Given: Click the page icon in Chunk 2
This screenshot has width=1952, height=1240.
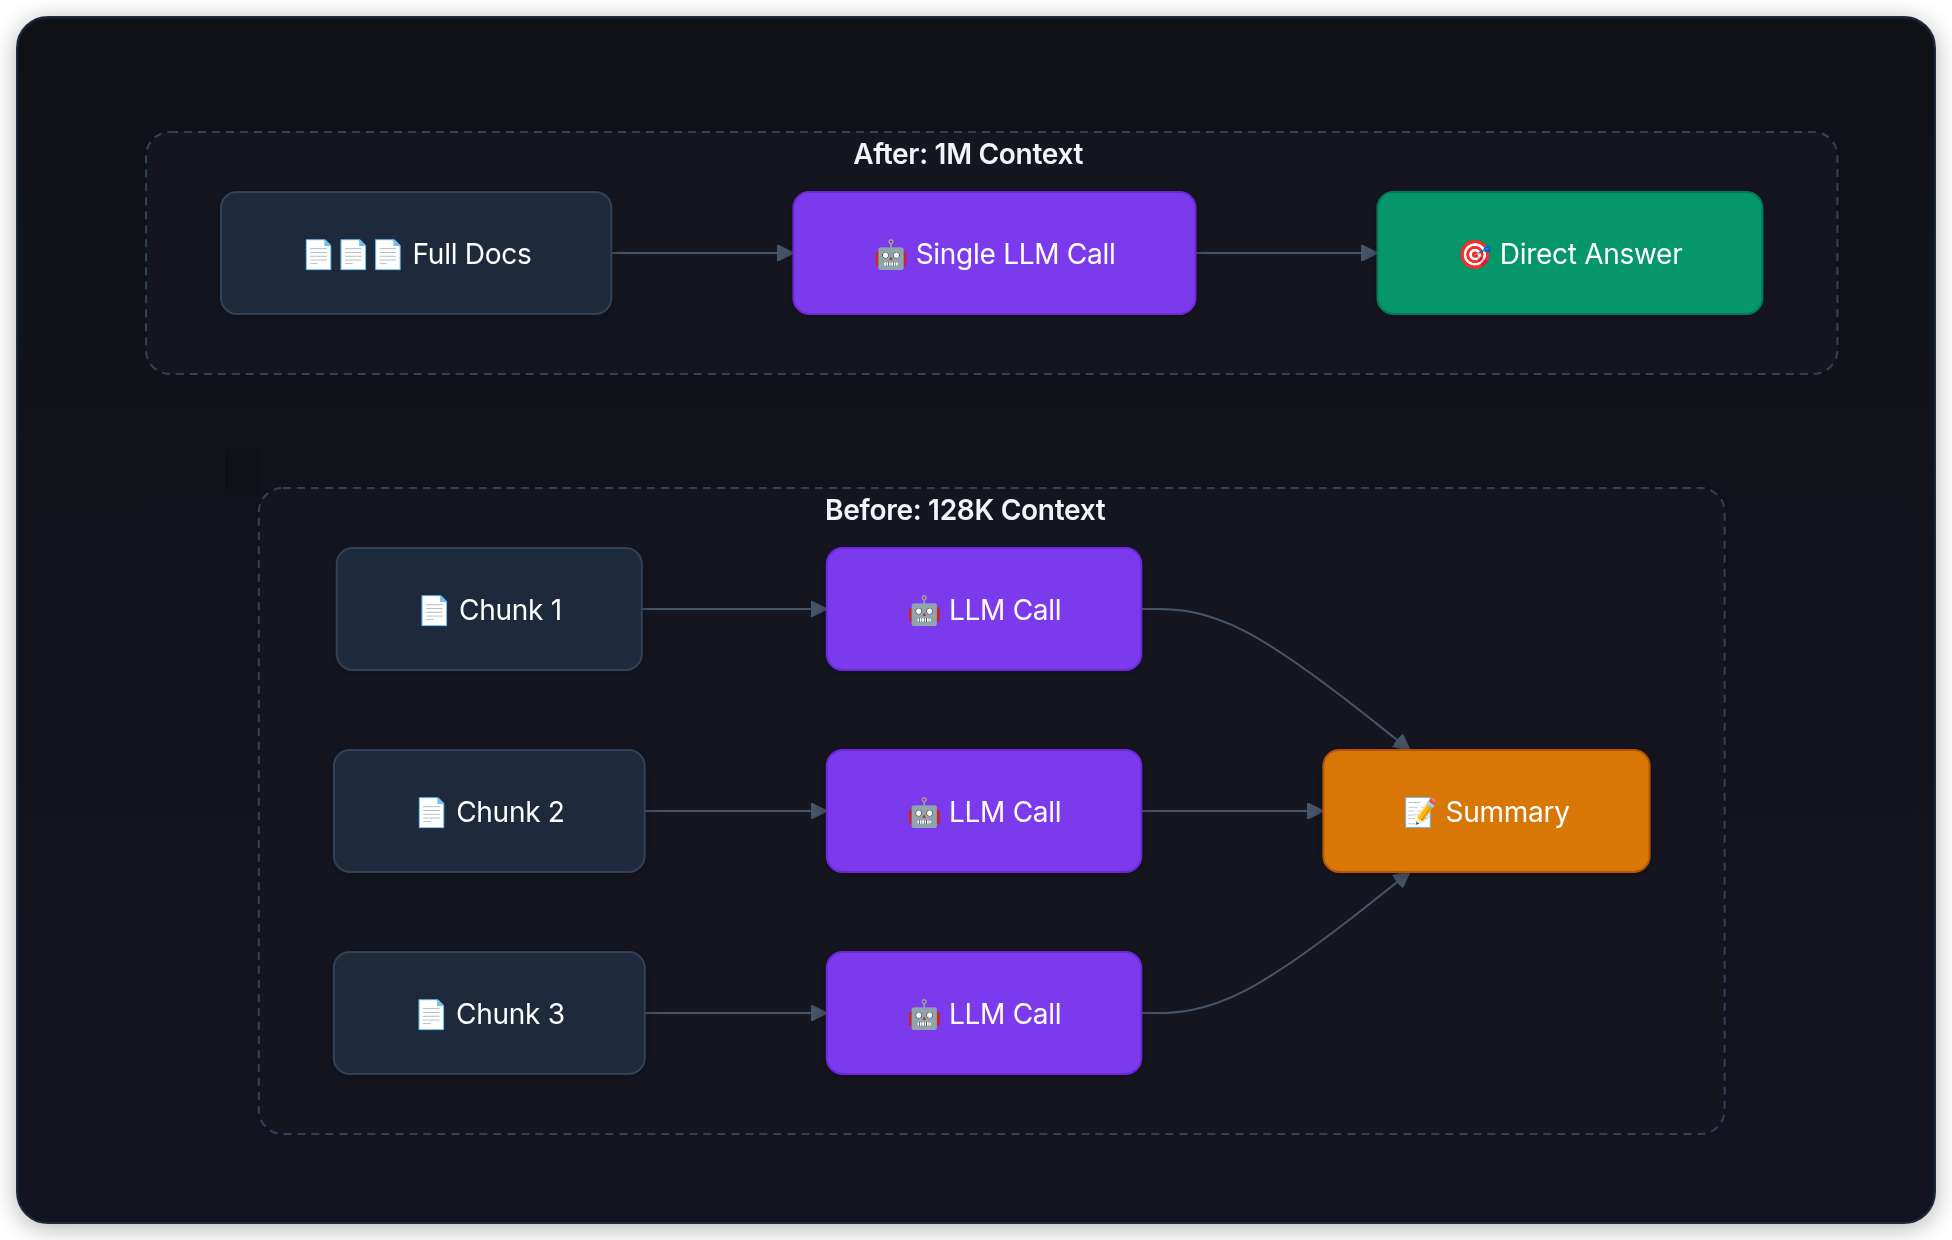Looking at the screenshot, I should point(431,812).
